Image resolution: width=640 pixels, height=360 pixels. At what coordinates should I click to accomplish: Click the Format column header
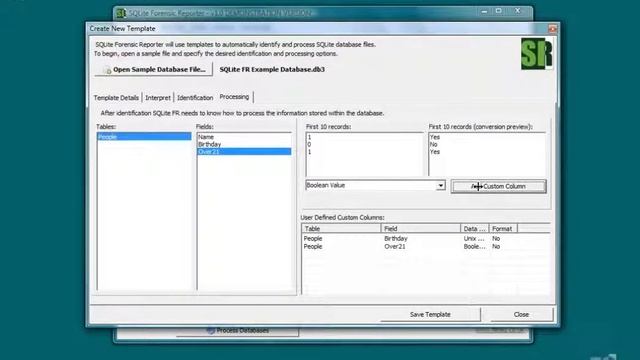tap(503, 229)
